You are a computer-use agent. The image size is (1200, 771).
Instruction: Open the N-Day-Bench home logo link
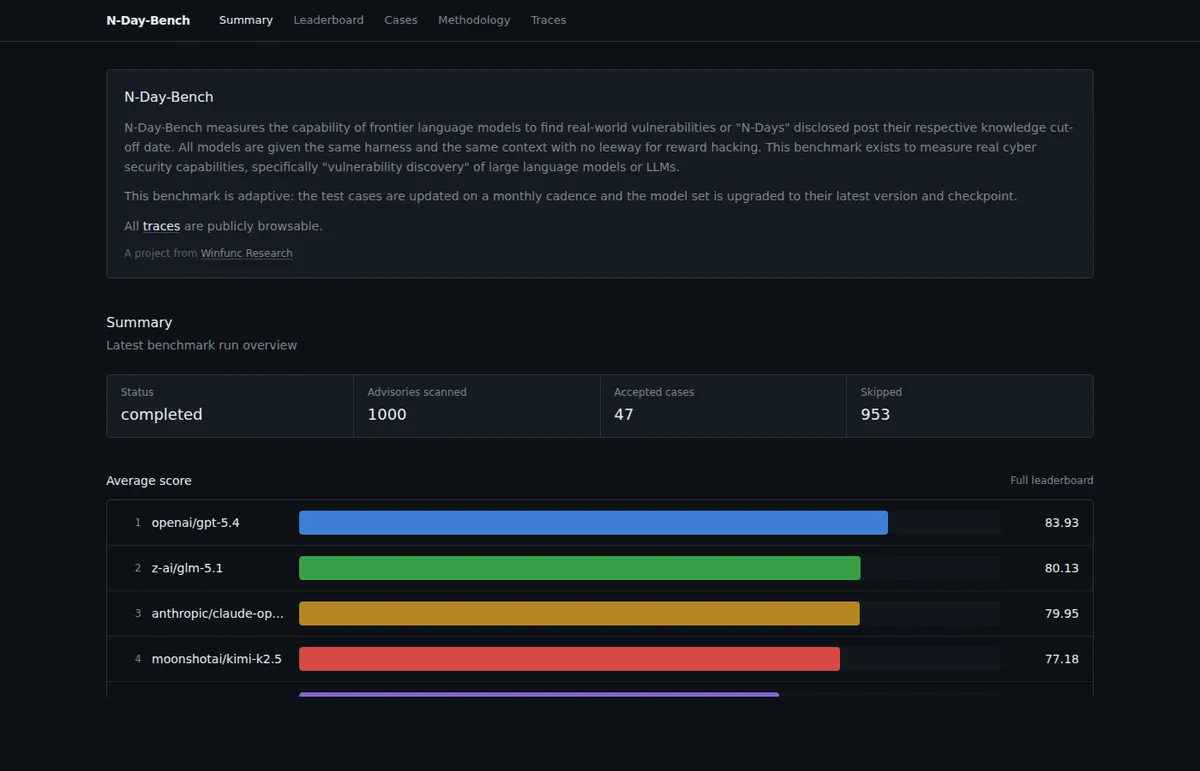[x=148, y=20]
